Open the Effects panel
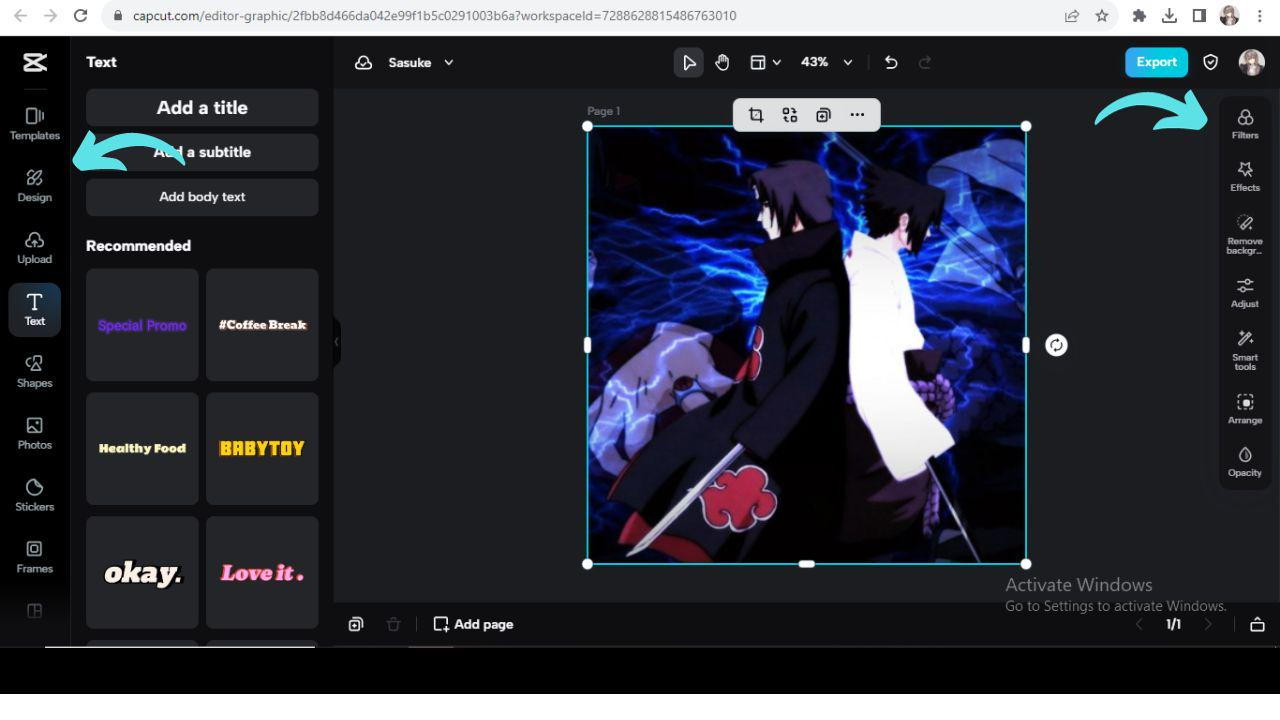The height and width of the screenshot is (720, 1280). coord(1245,176)
